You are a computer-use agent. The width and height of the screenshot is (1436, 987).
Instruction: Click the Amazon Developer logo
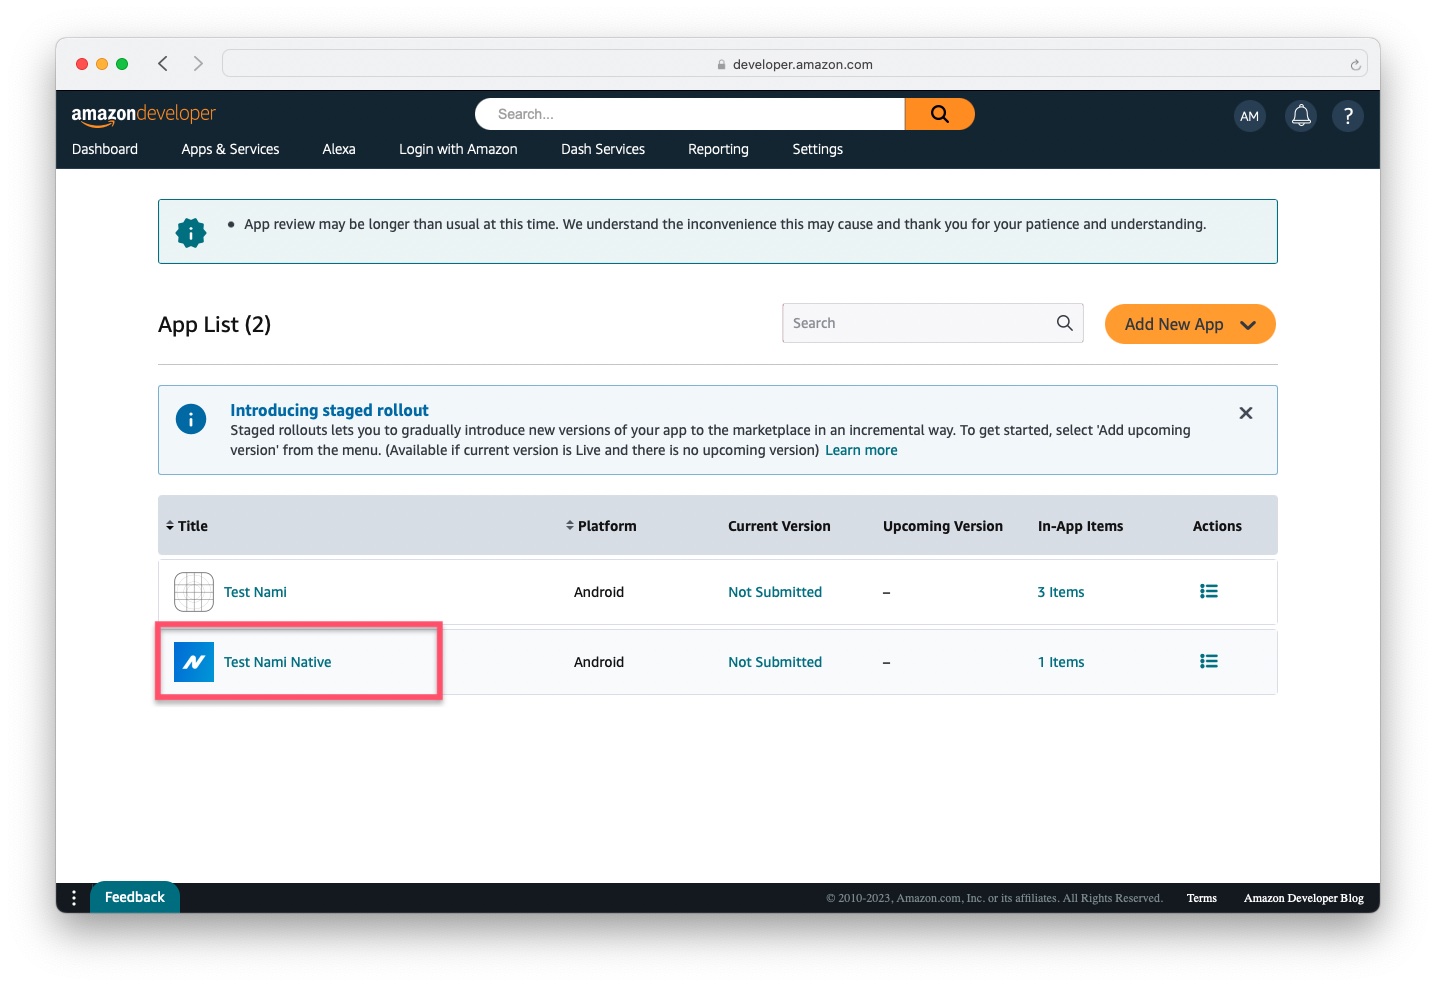tap(143, 115)
